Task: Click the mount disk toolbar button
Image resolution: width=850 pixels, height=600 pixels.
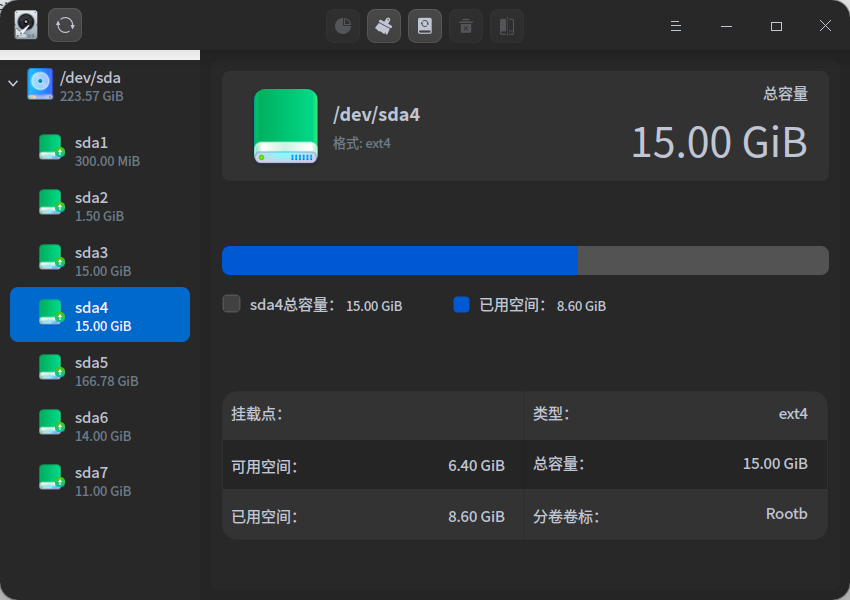Action: pos(424,25)
